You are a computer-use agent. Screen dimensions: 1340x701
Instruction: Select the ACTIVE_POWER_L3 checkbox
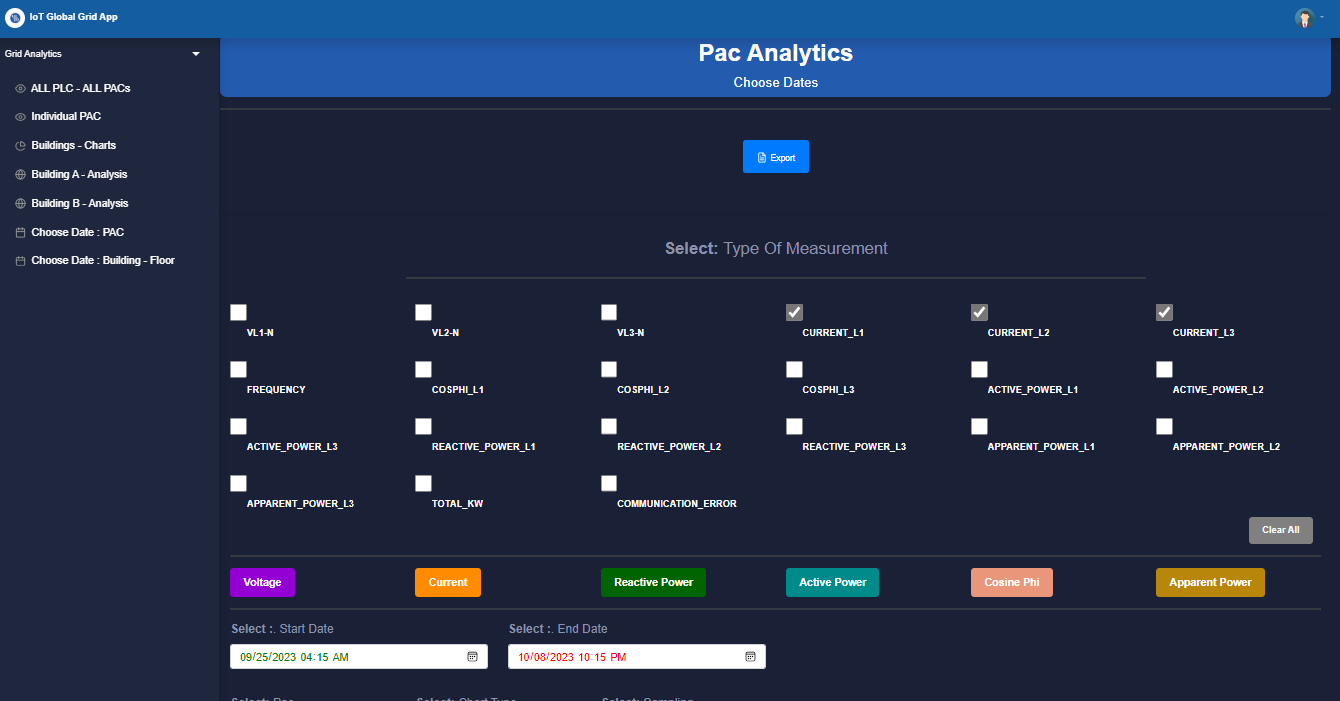point(239,427)
